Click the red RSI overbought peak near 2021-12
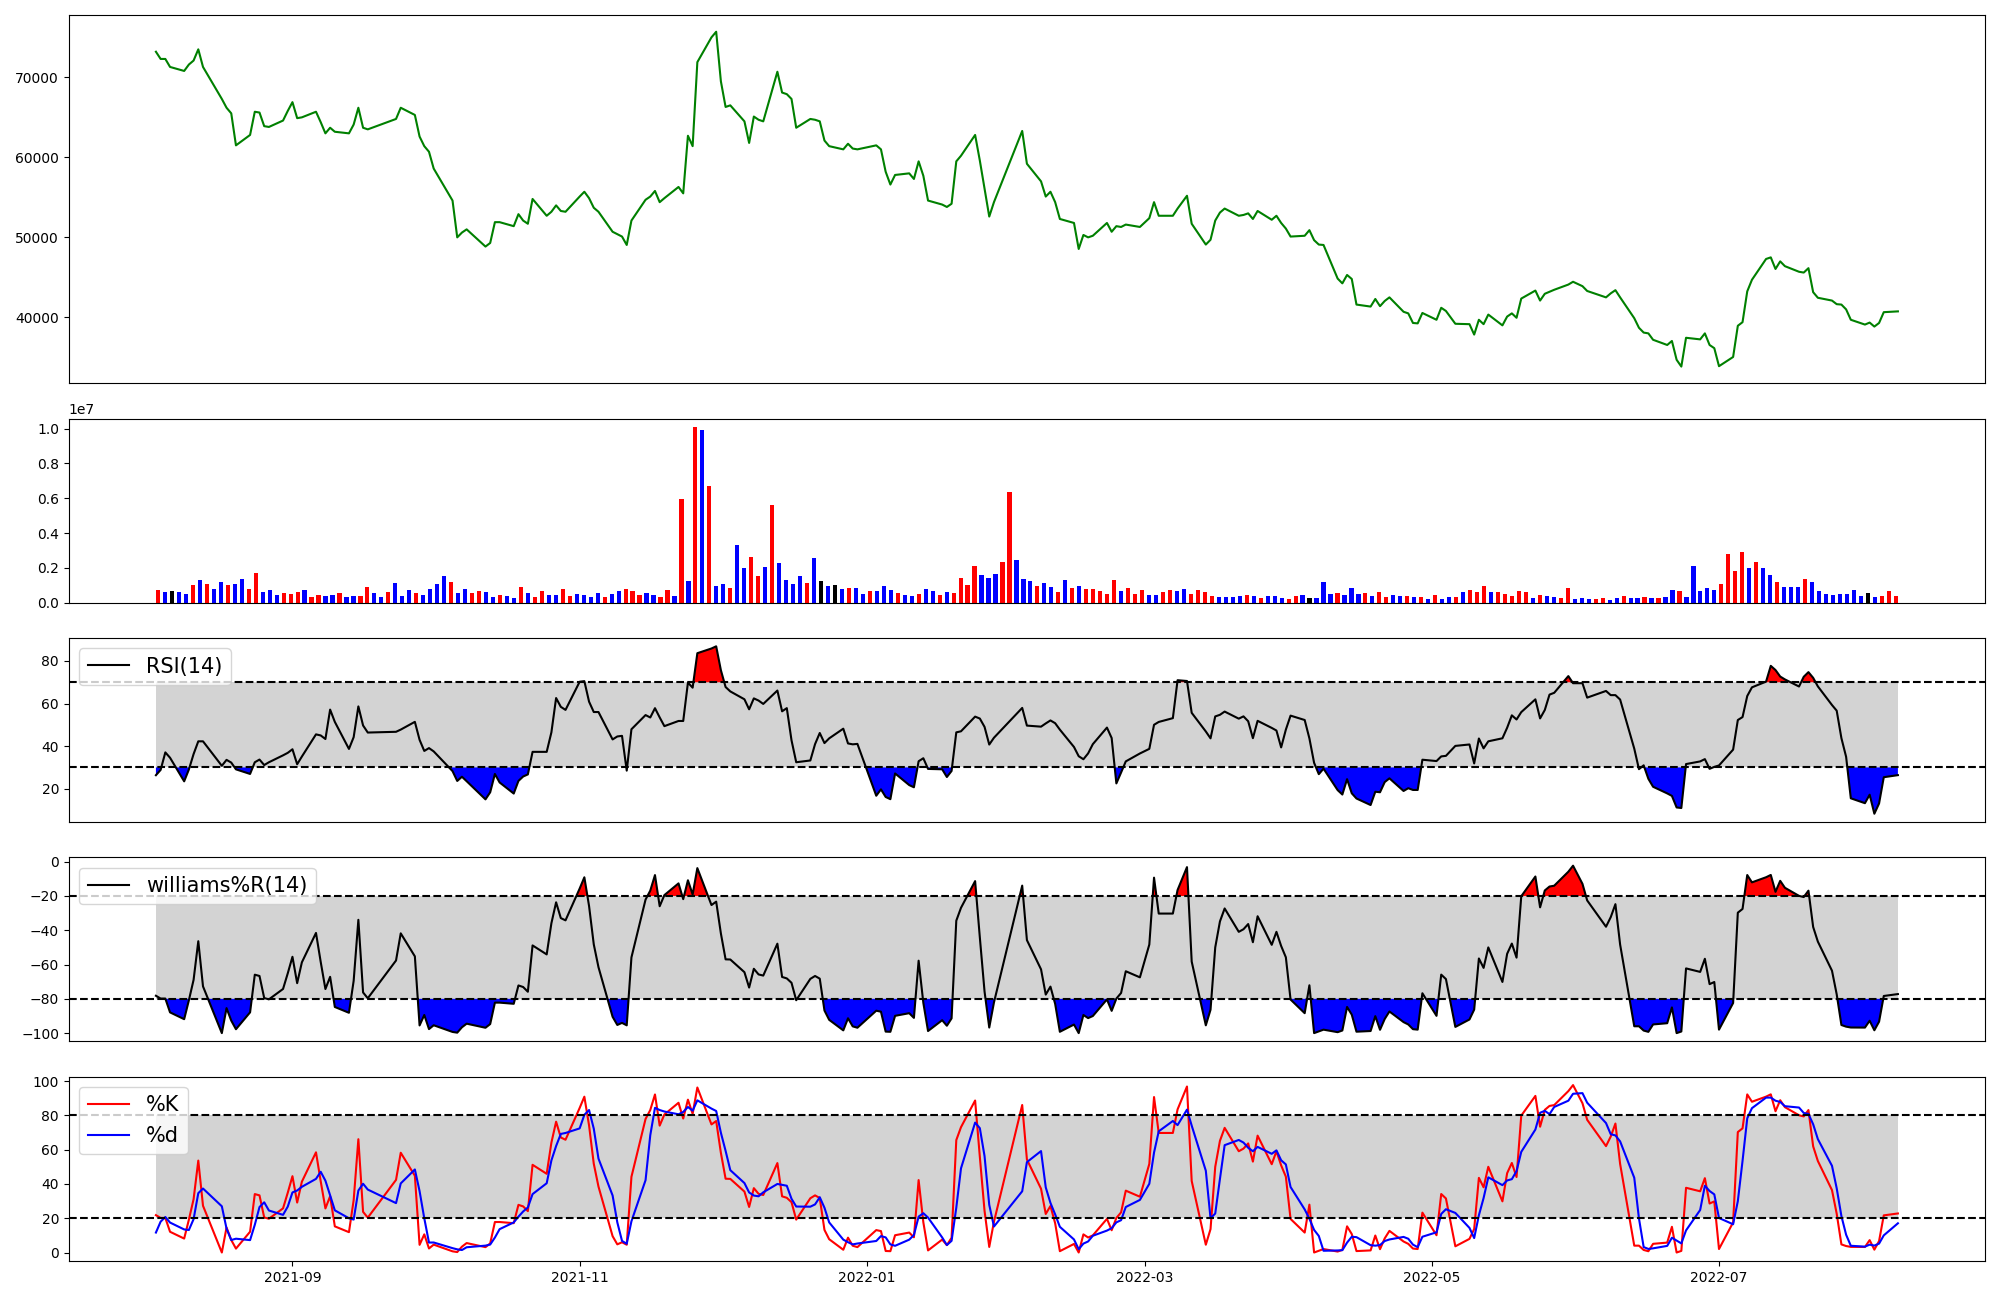 (709, 665)
